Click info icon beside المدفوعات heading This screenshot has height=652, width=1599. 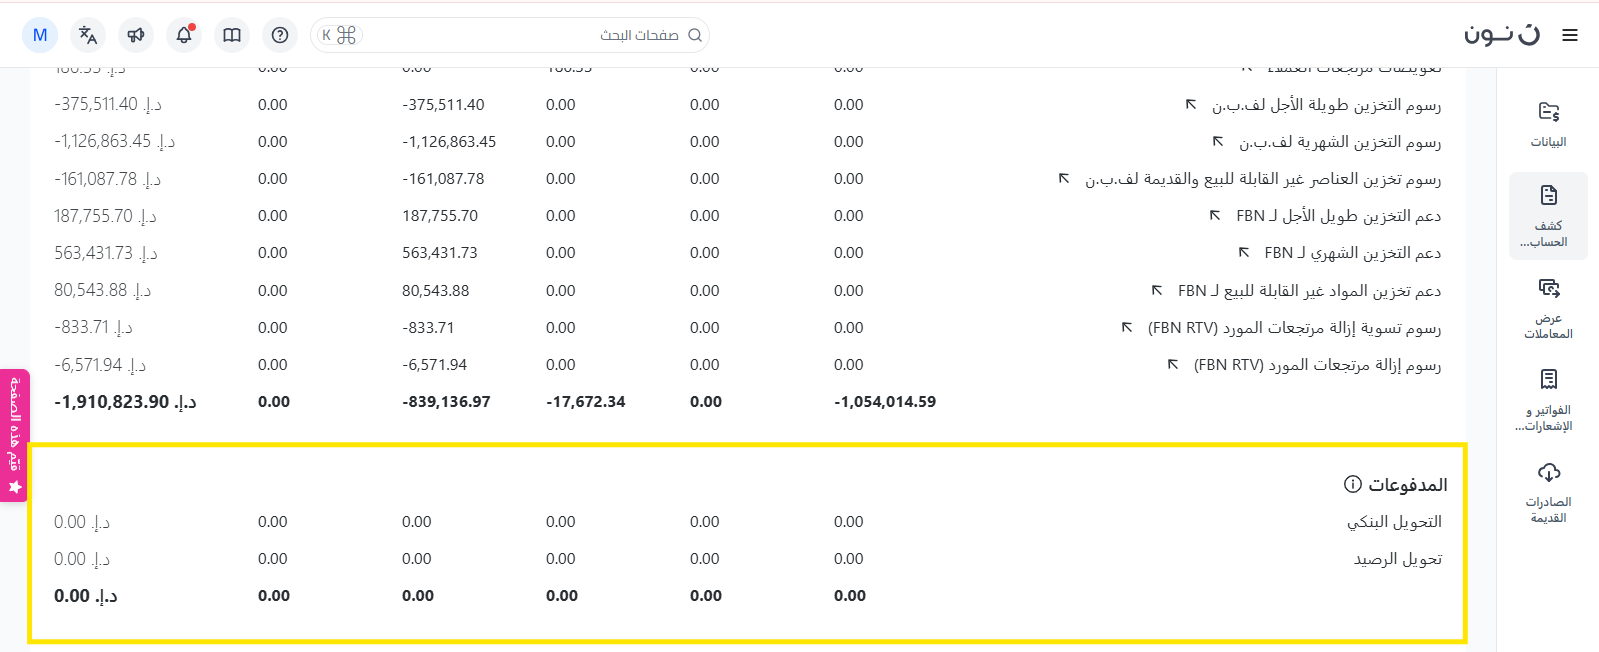pos(1352,484)
